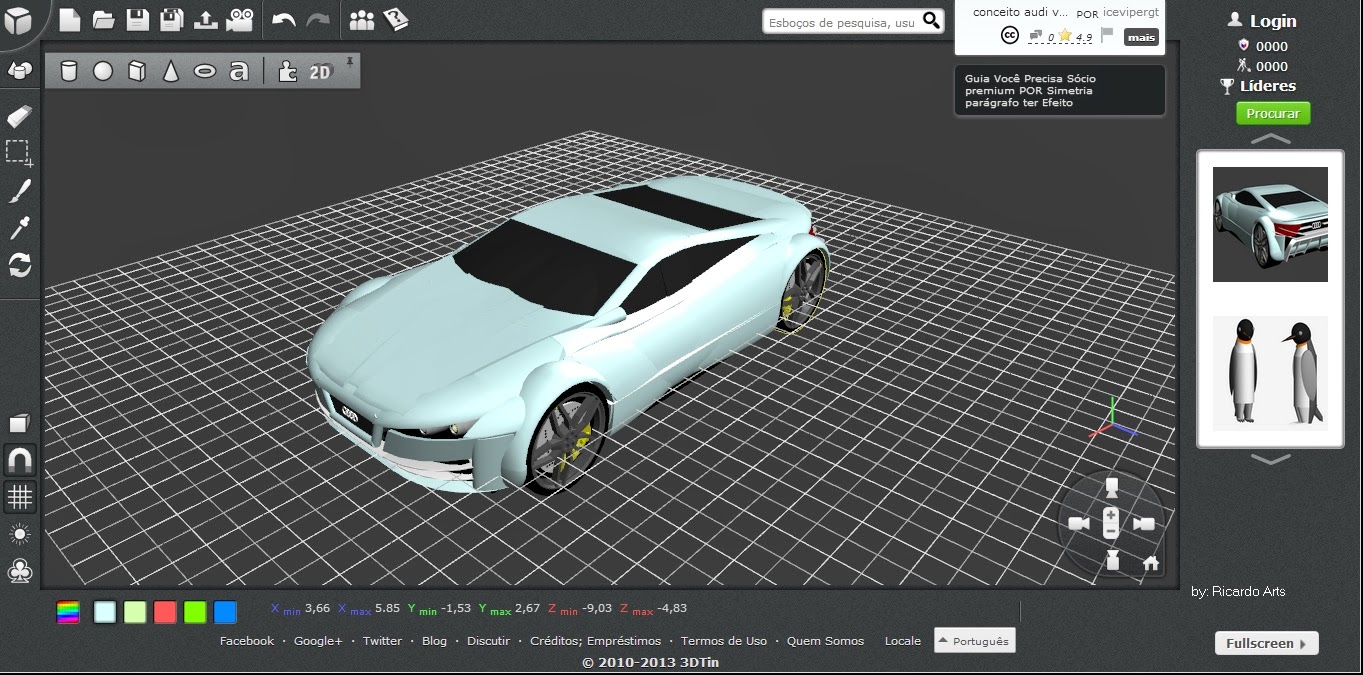Open the Termos de Uso page
The height and width of the screenshot is (675, 1363).
(723, 641)
